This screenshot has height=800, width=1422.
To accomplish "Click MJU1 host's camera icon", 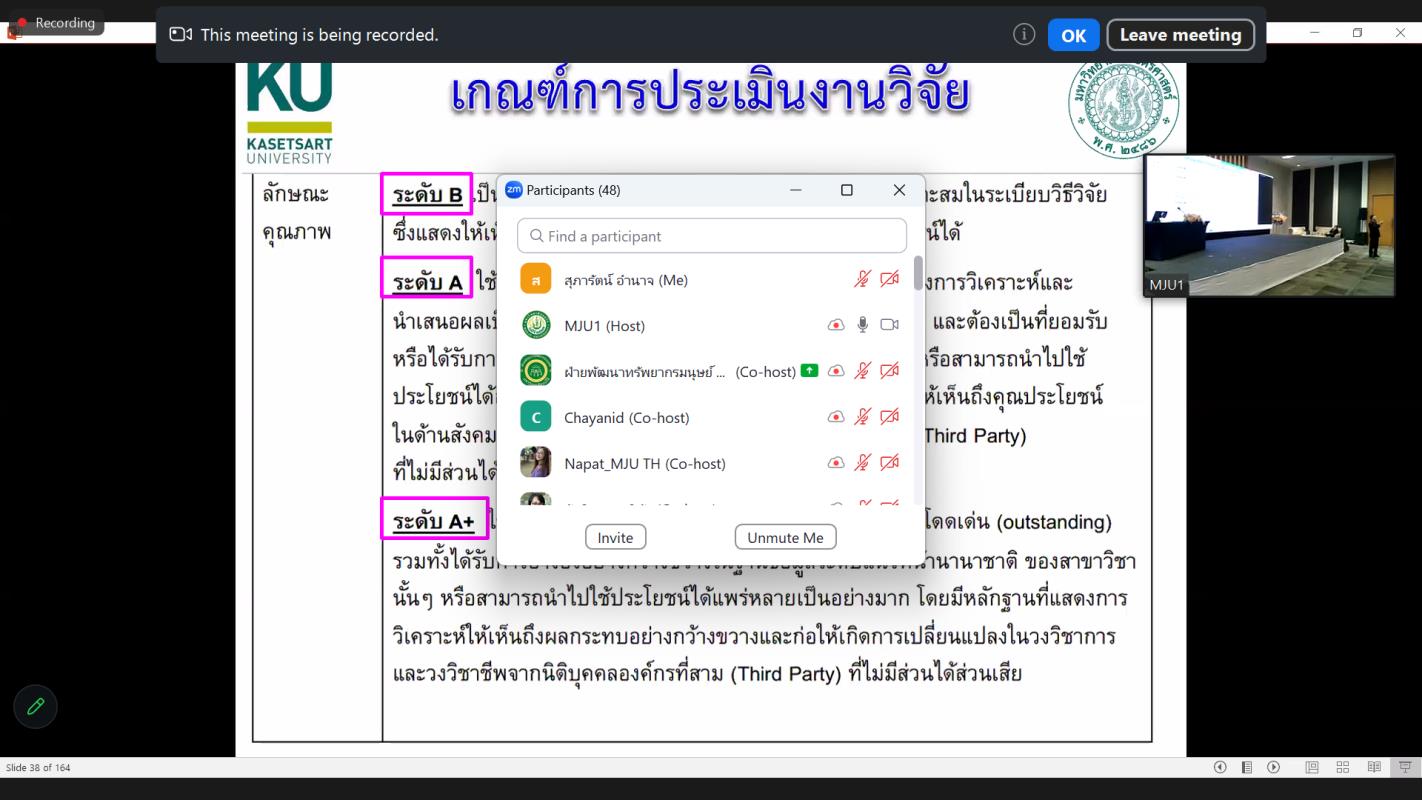I will click(889, 325).
